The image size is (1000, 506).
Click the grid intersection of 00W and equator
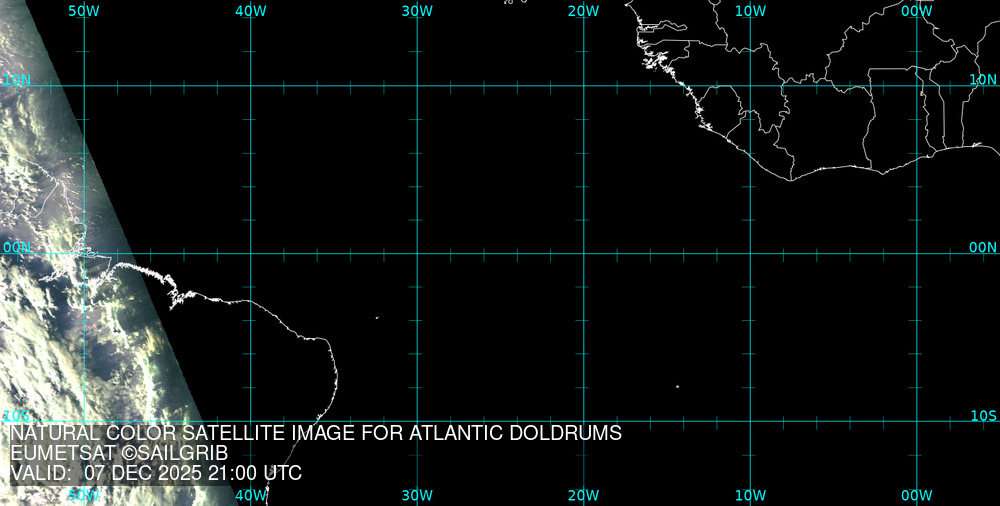coord(916,253)
